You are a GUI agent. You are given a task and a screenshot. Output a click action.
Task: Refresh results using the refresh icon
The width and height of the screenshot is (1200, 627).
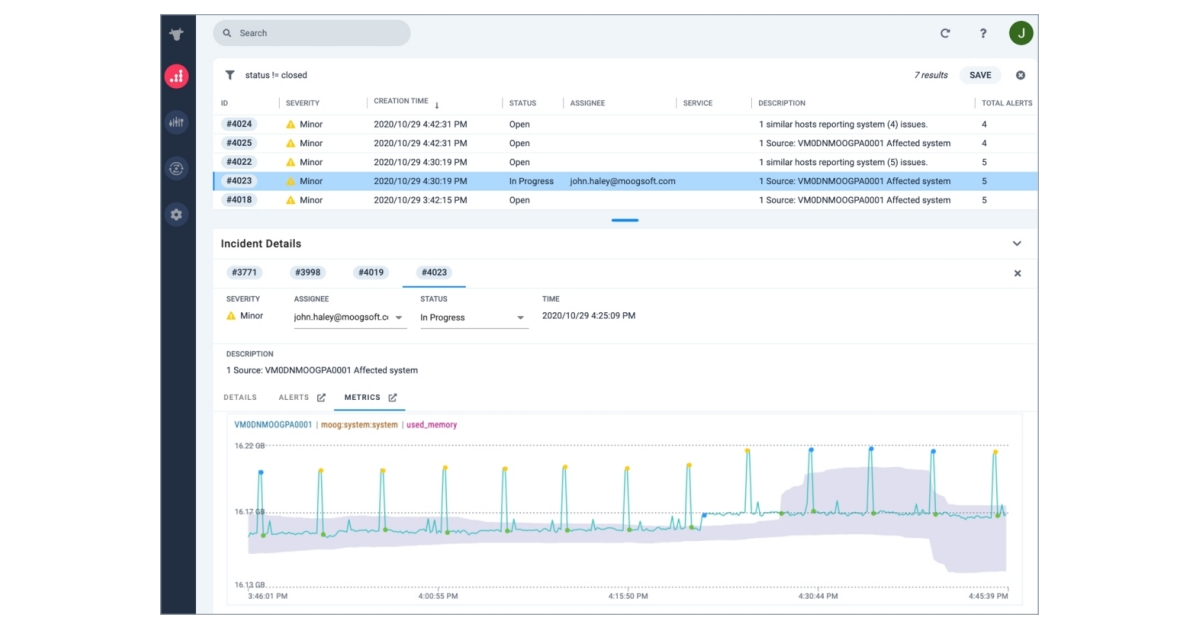click(944, 33)
